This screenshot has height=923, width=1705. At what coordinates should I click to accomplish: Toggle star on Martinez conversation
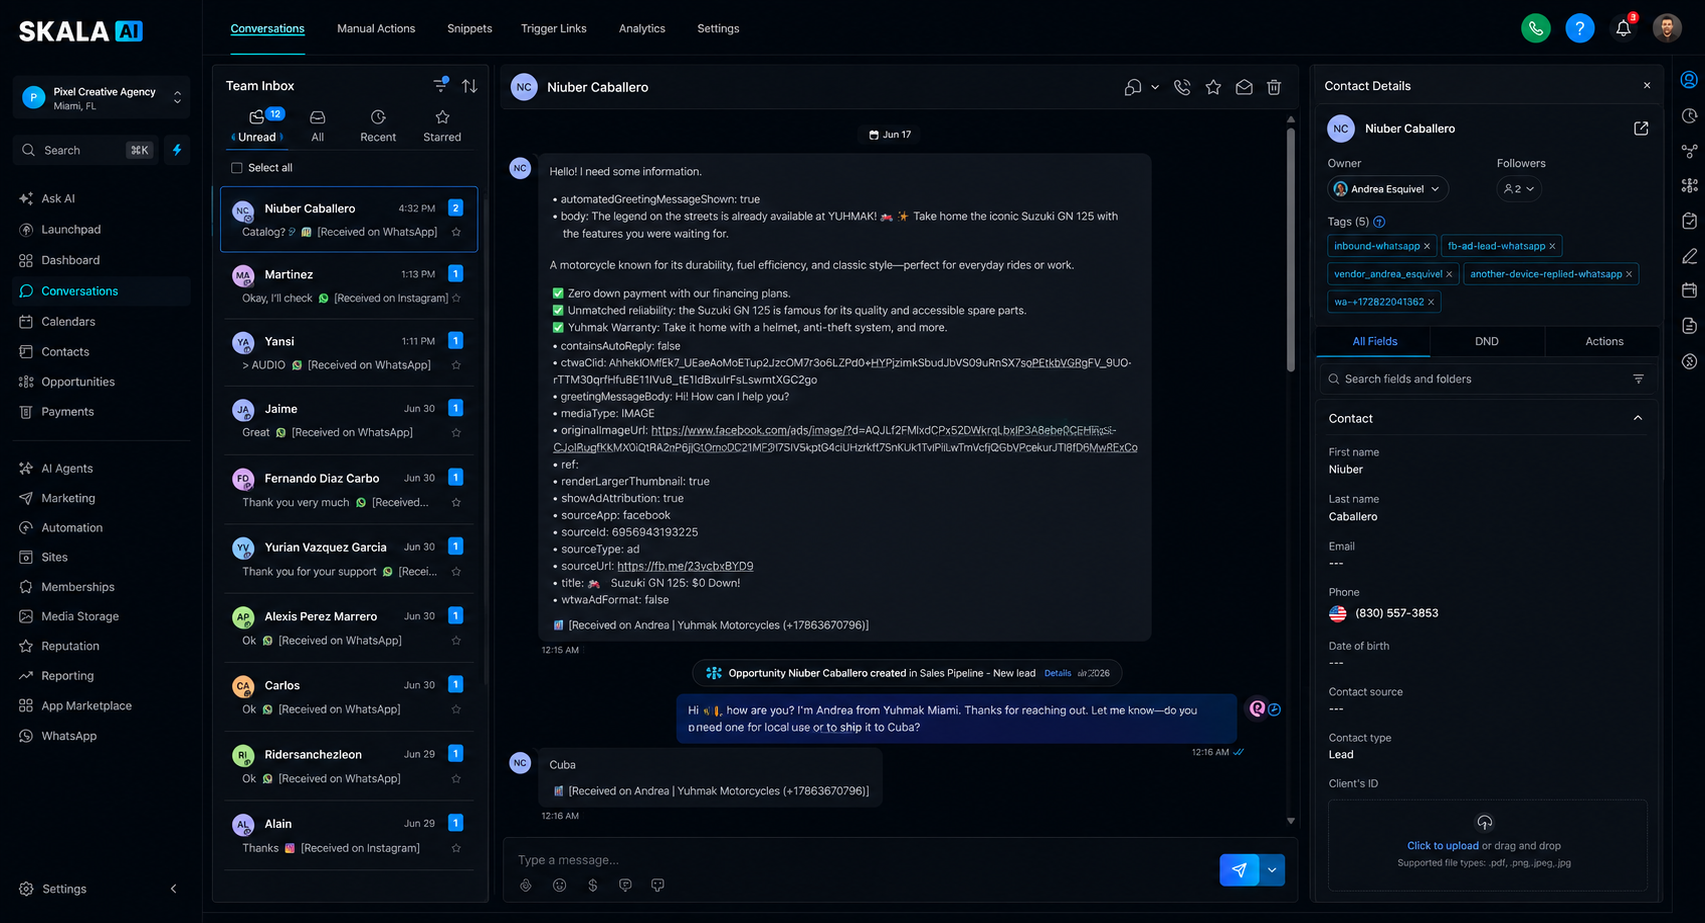point(456,298)
